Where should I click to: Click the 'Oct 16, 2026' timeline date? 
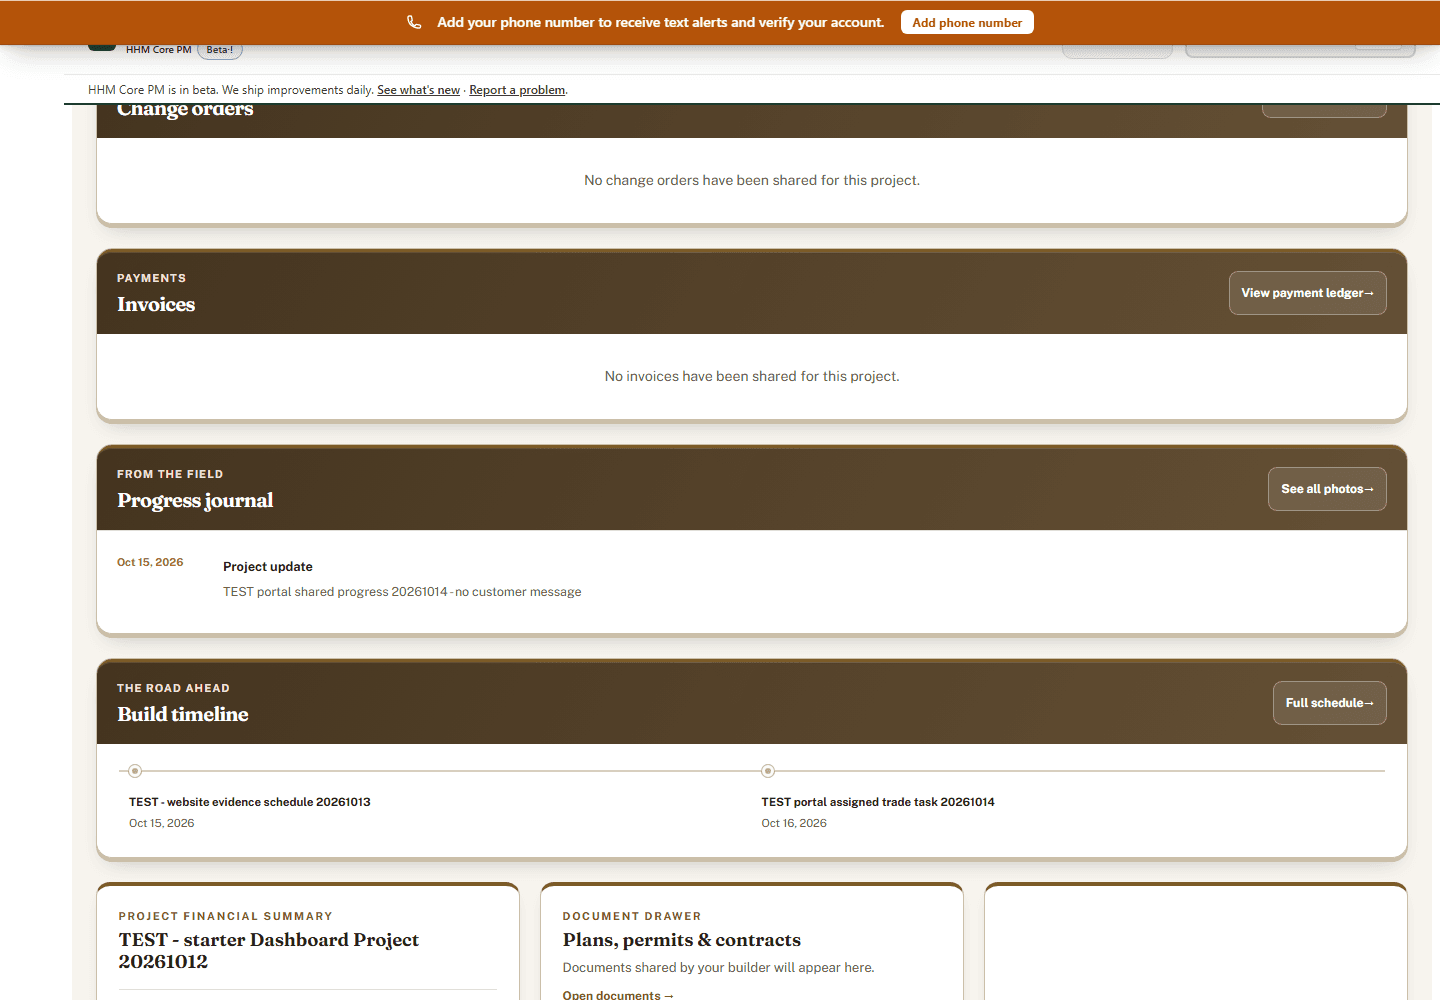794,823
